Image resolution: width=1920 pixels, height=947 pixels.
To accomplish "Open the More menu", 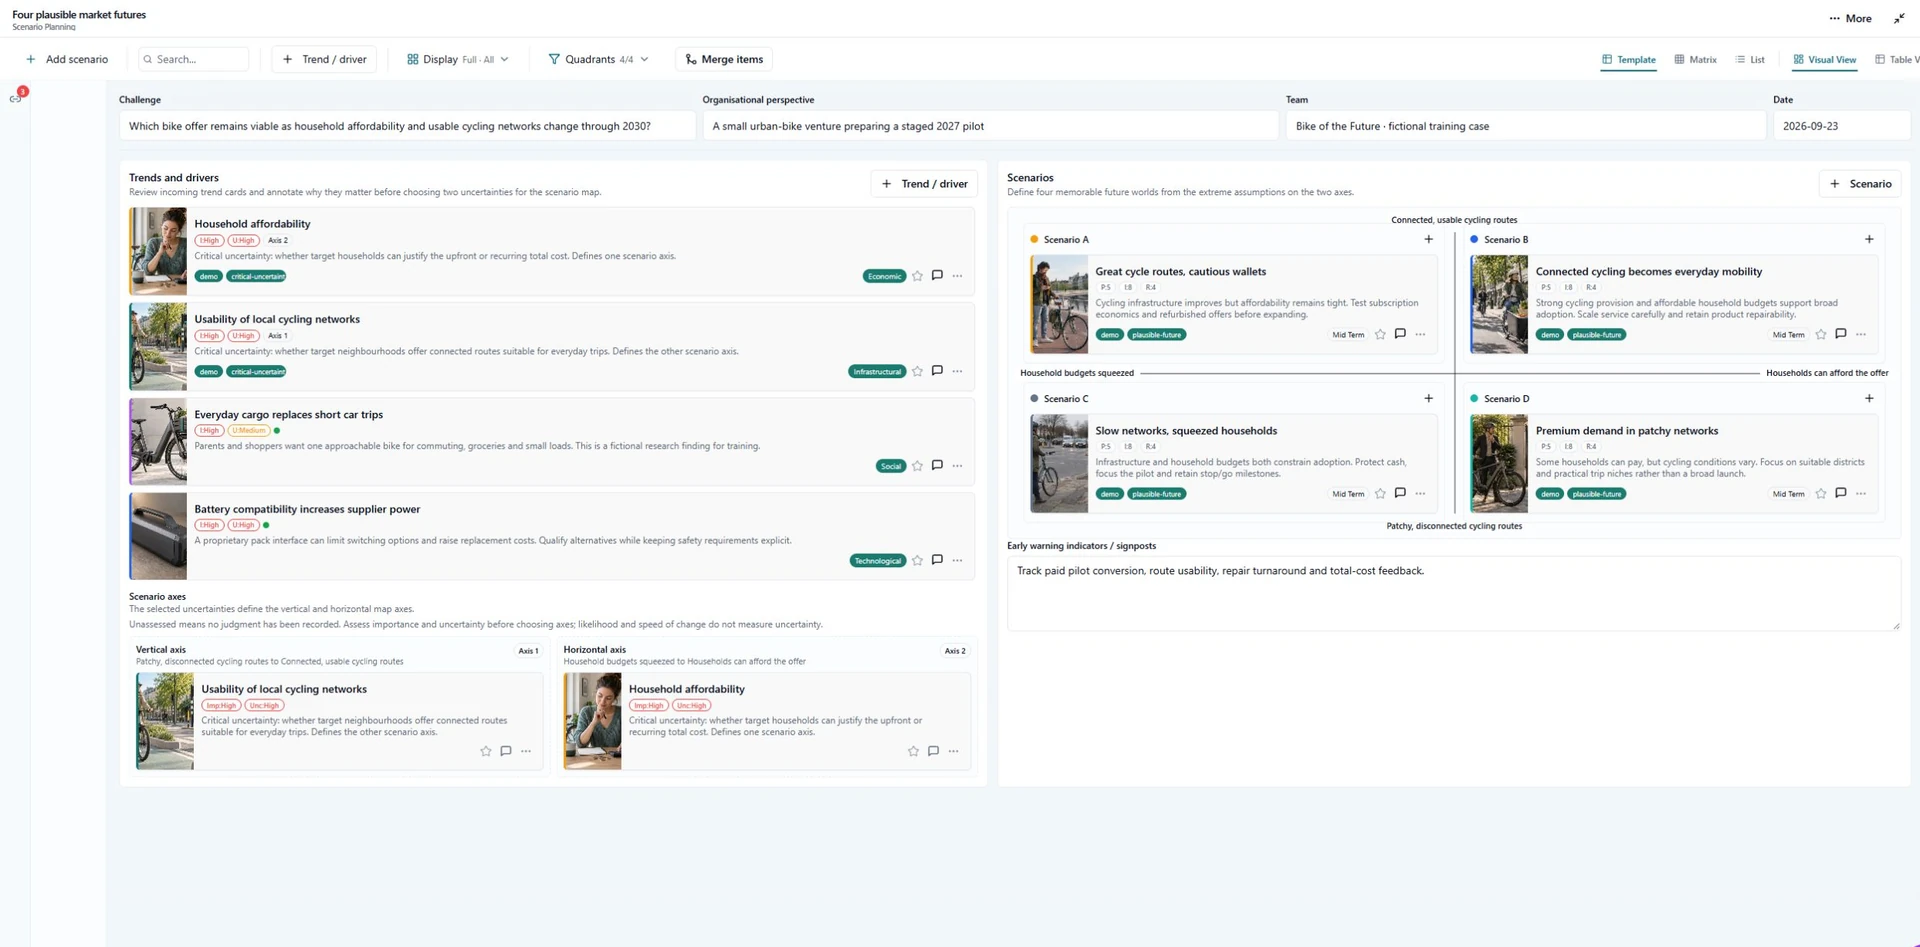I will coord(1850,18).
